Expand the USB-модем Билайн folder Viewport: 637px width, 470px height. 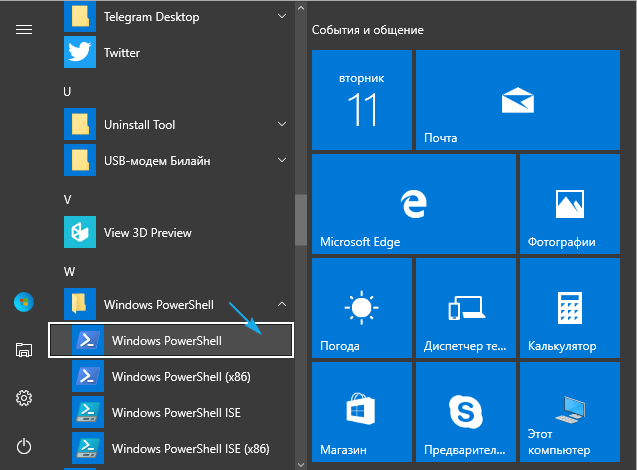(x=282, y=161)
